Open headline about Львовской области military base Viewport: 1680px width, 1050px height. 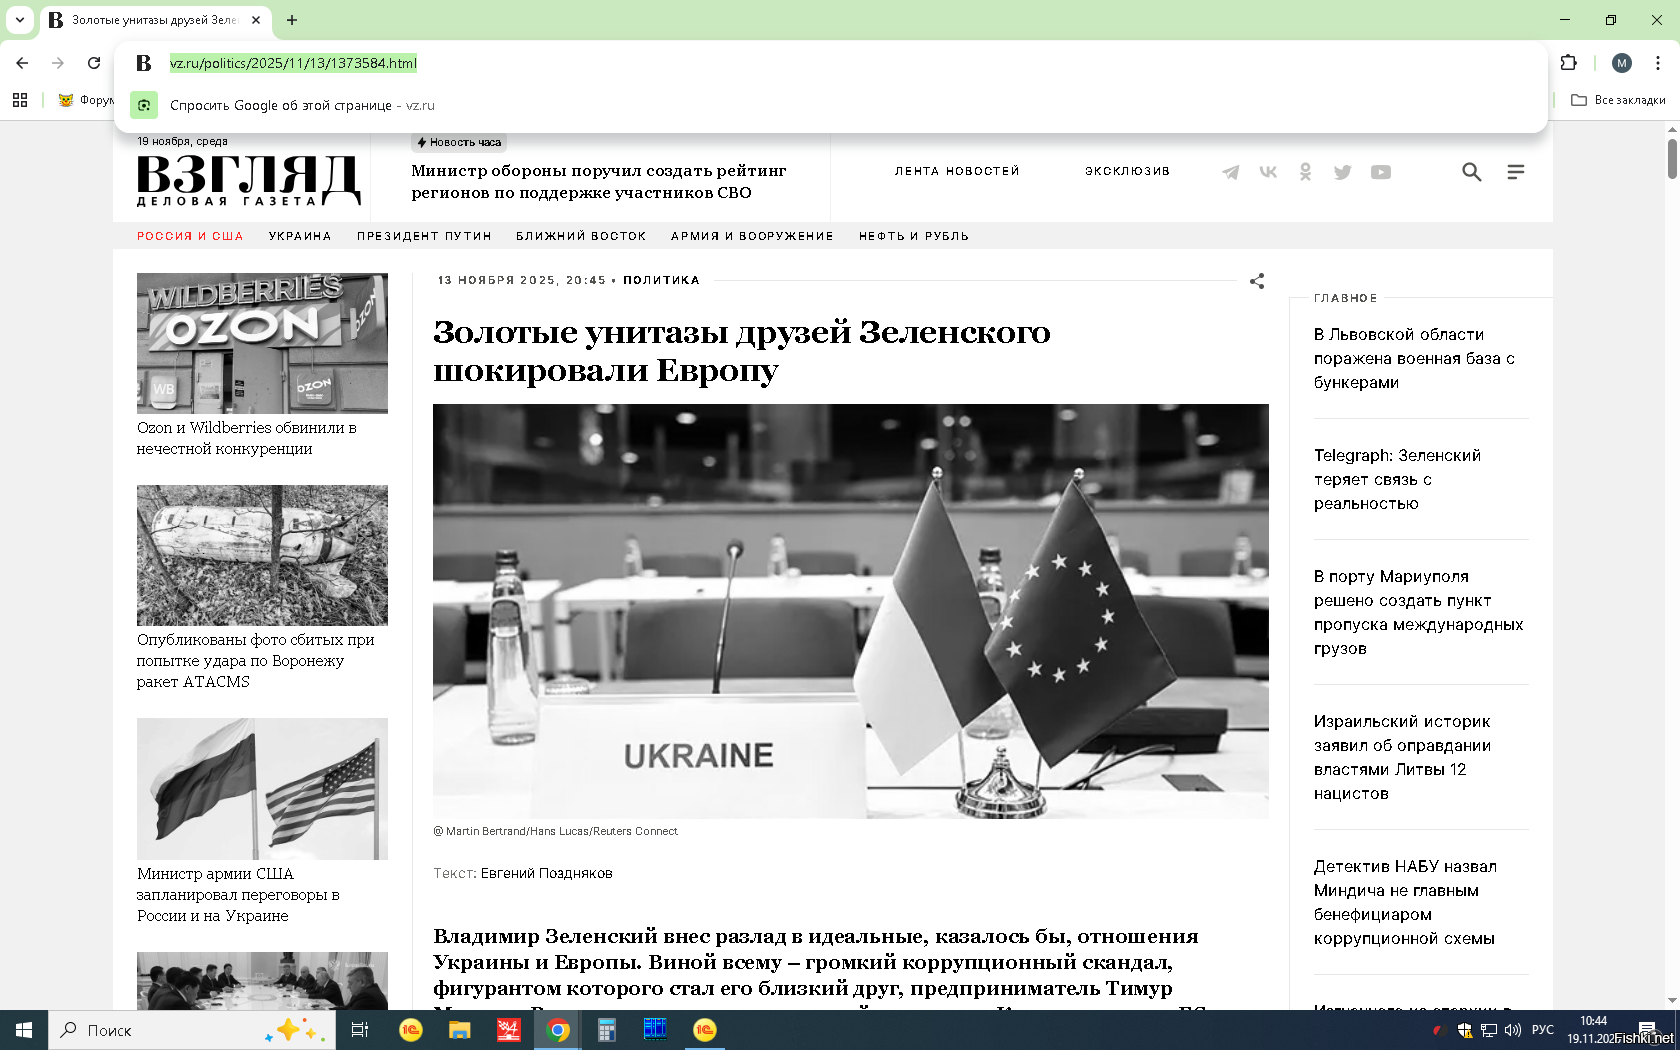click(1414, 358)
